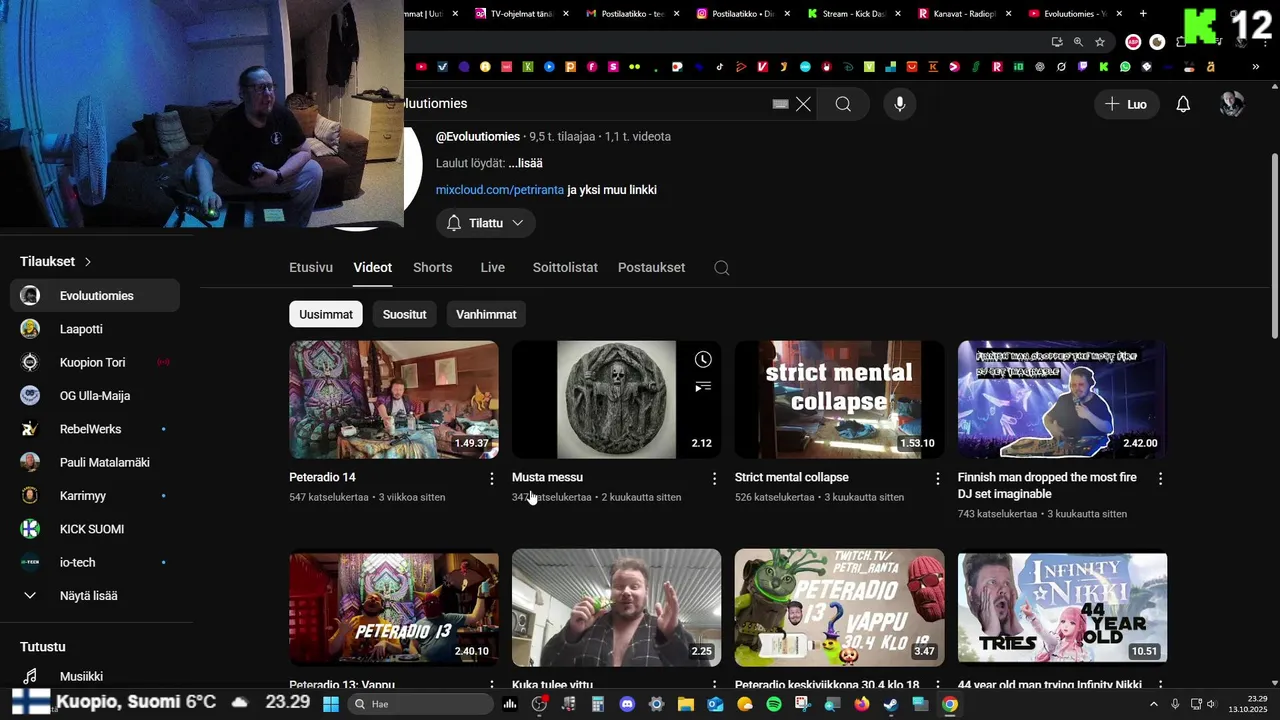This screenshot has width=1280, height=720.
Task: Open the Soittolistat channel tab
Action: tap(565, 268)
